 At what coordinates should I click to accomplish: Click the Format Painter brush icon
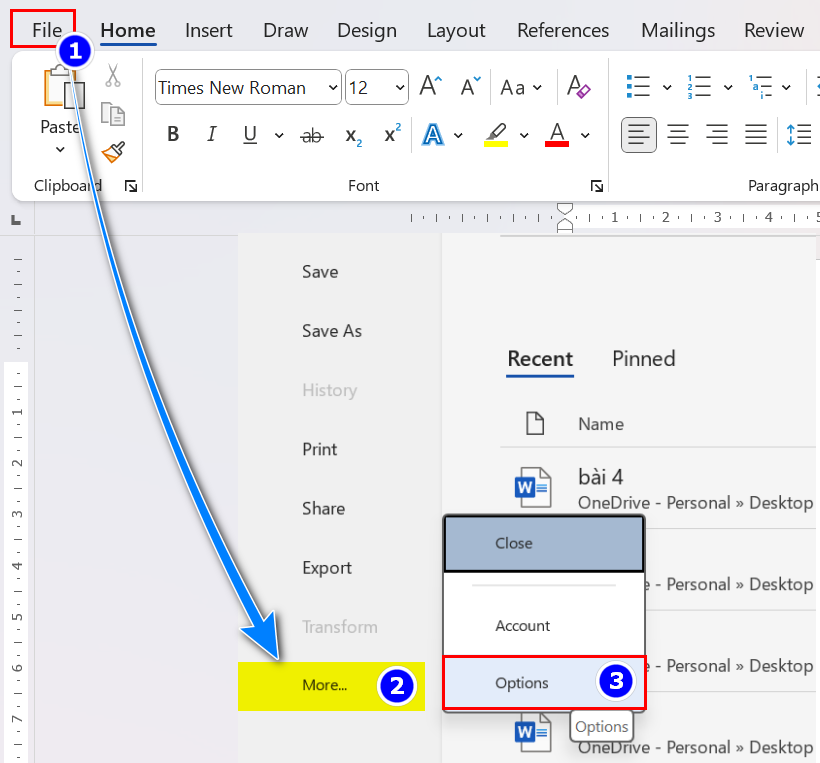pyautogui.click(x=114, y=152)
